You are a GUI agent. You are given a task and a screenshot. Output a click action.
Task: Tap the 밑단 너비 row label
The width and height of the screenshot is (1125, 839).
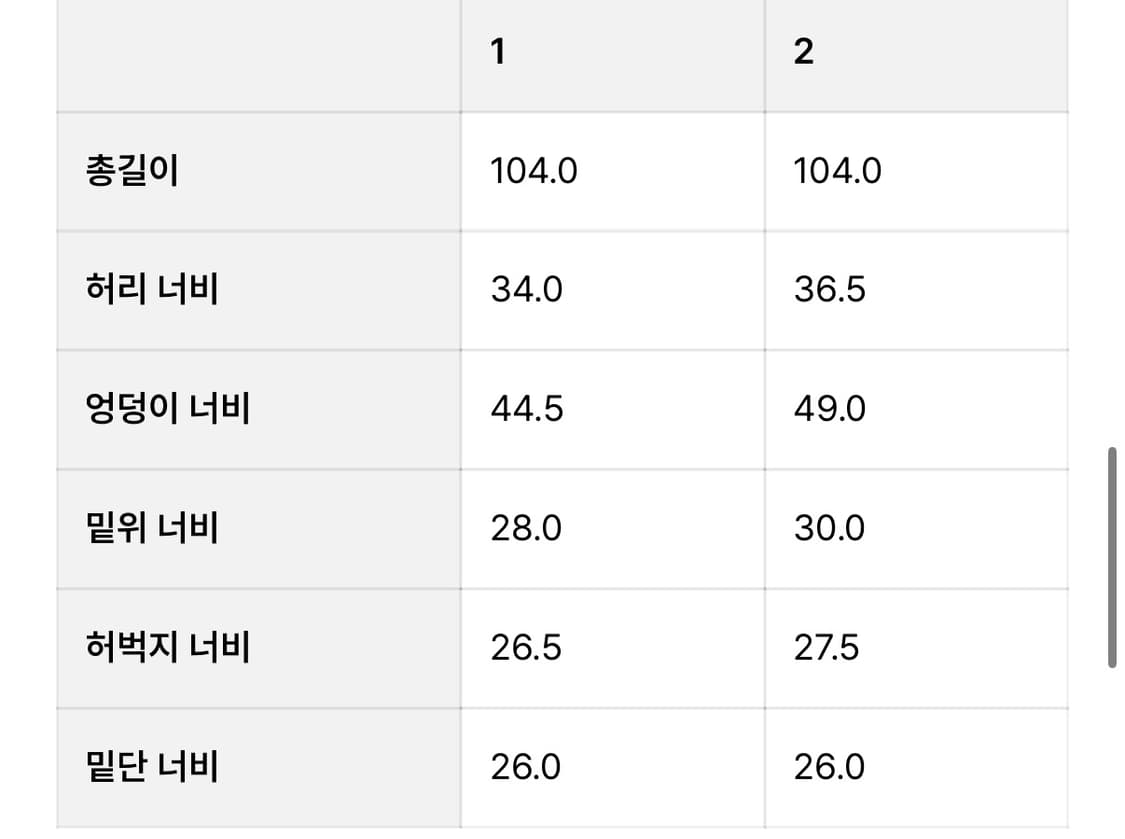[x=152, y=767]
